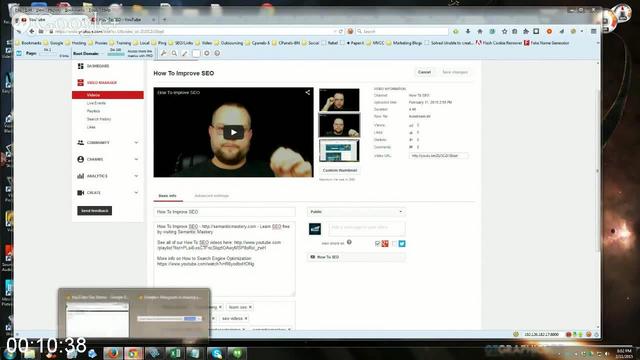640x360 pixels.
Task: Open Video Manager in the sidebar
Action: point(102,82)
